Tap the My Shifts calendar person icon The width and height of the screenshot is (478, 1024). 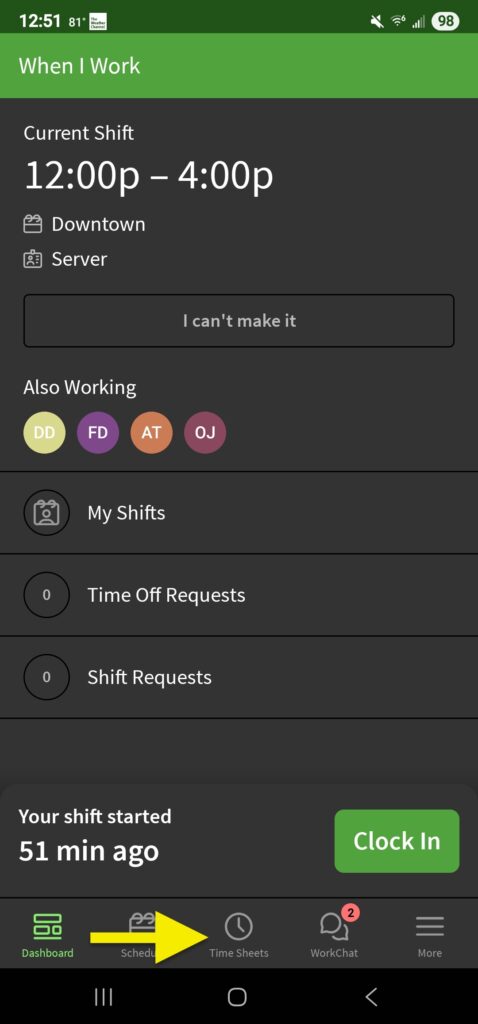(46, 513)
